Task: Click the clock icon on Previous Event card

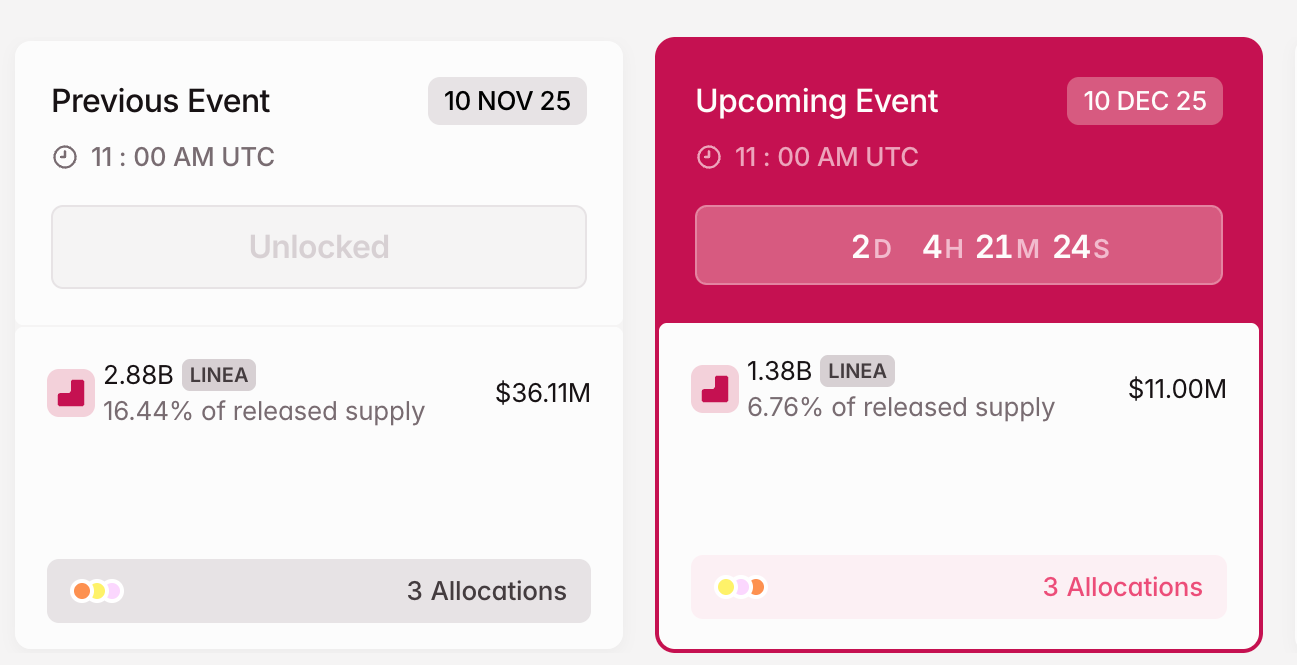Action: (66, 156)
